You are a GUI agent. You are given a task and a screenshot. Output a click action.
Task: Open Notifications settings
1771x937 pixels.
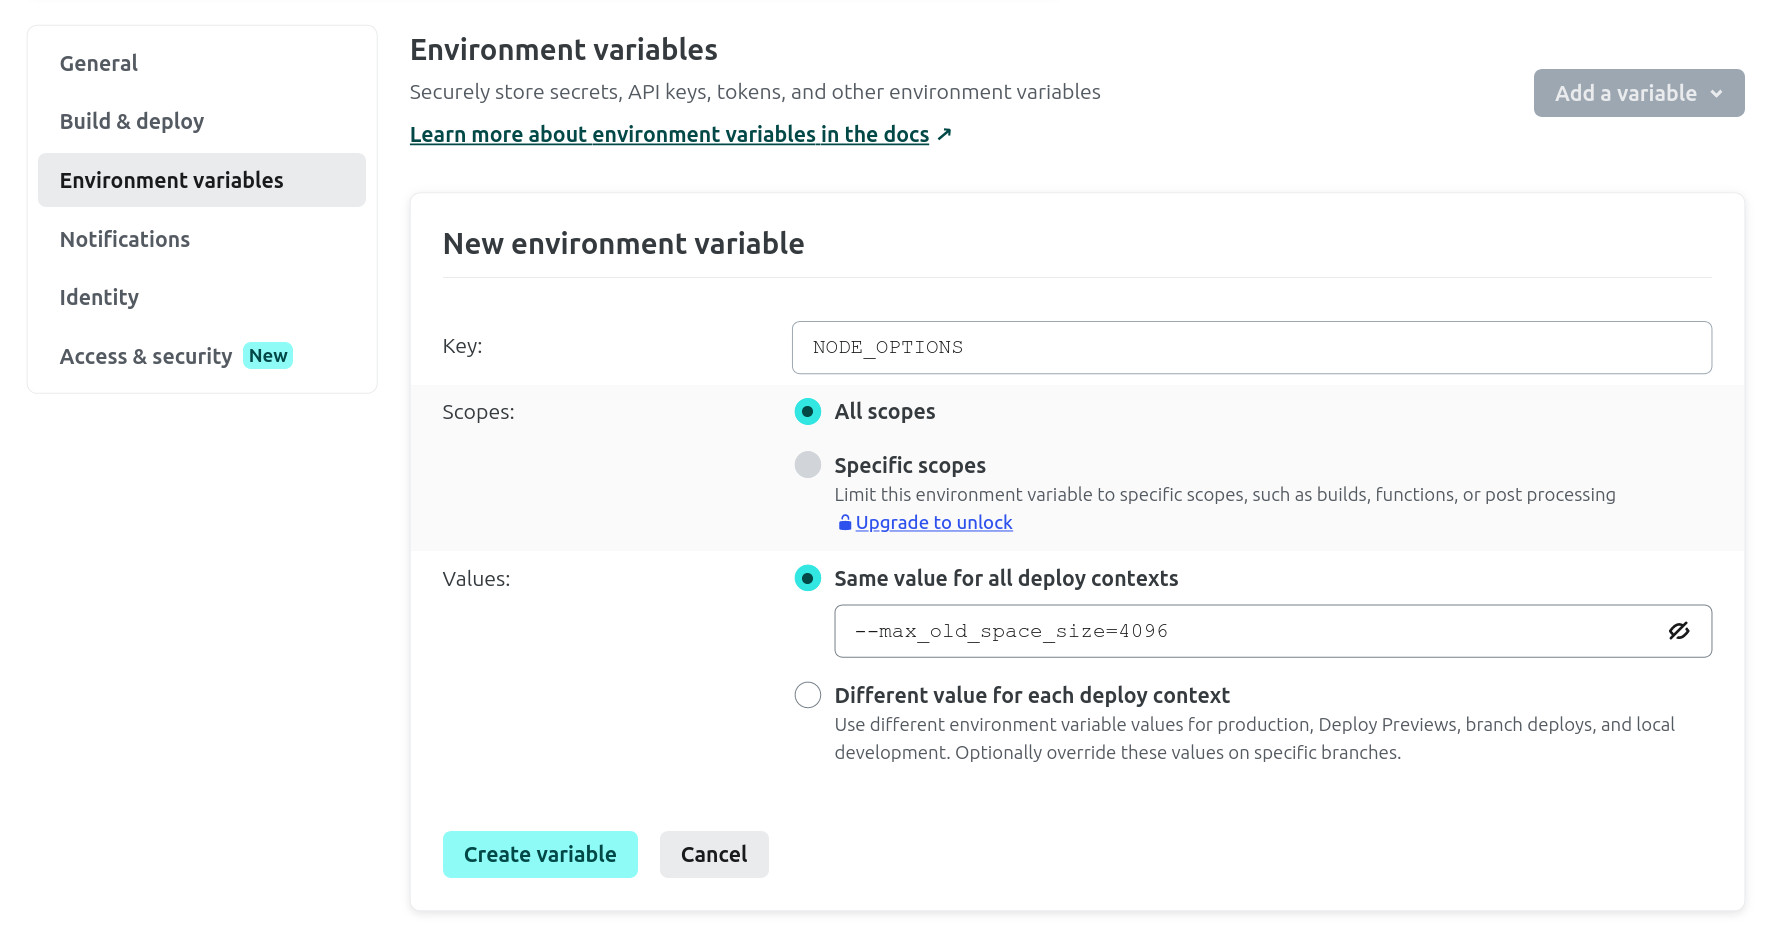(125, 239)
